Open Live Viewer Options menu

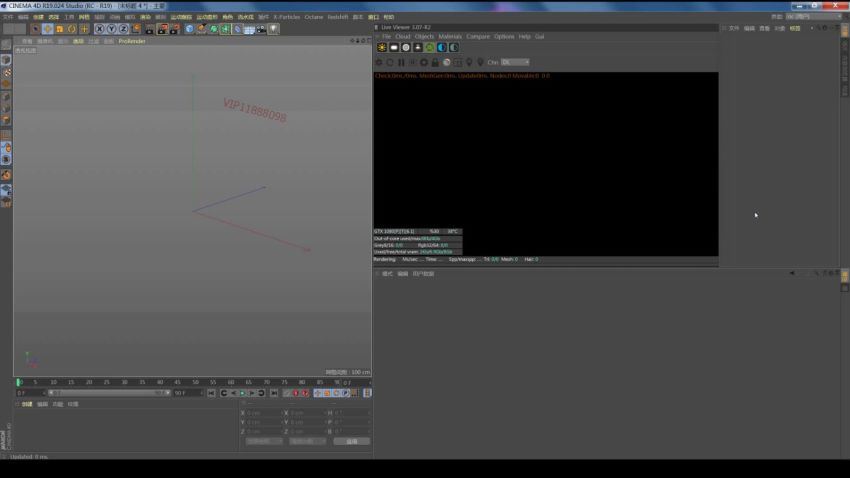[504, 36]
